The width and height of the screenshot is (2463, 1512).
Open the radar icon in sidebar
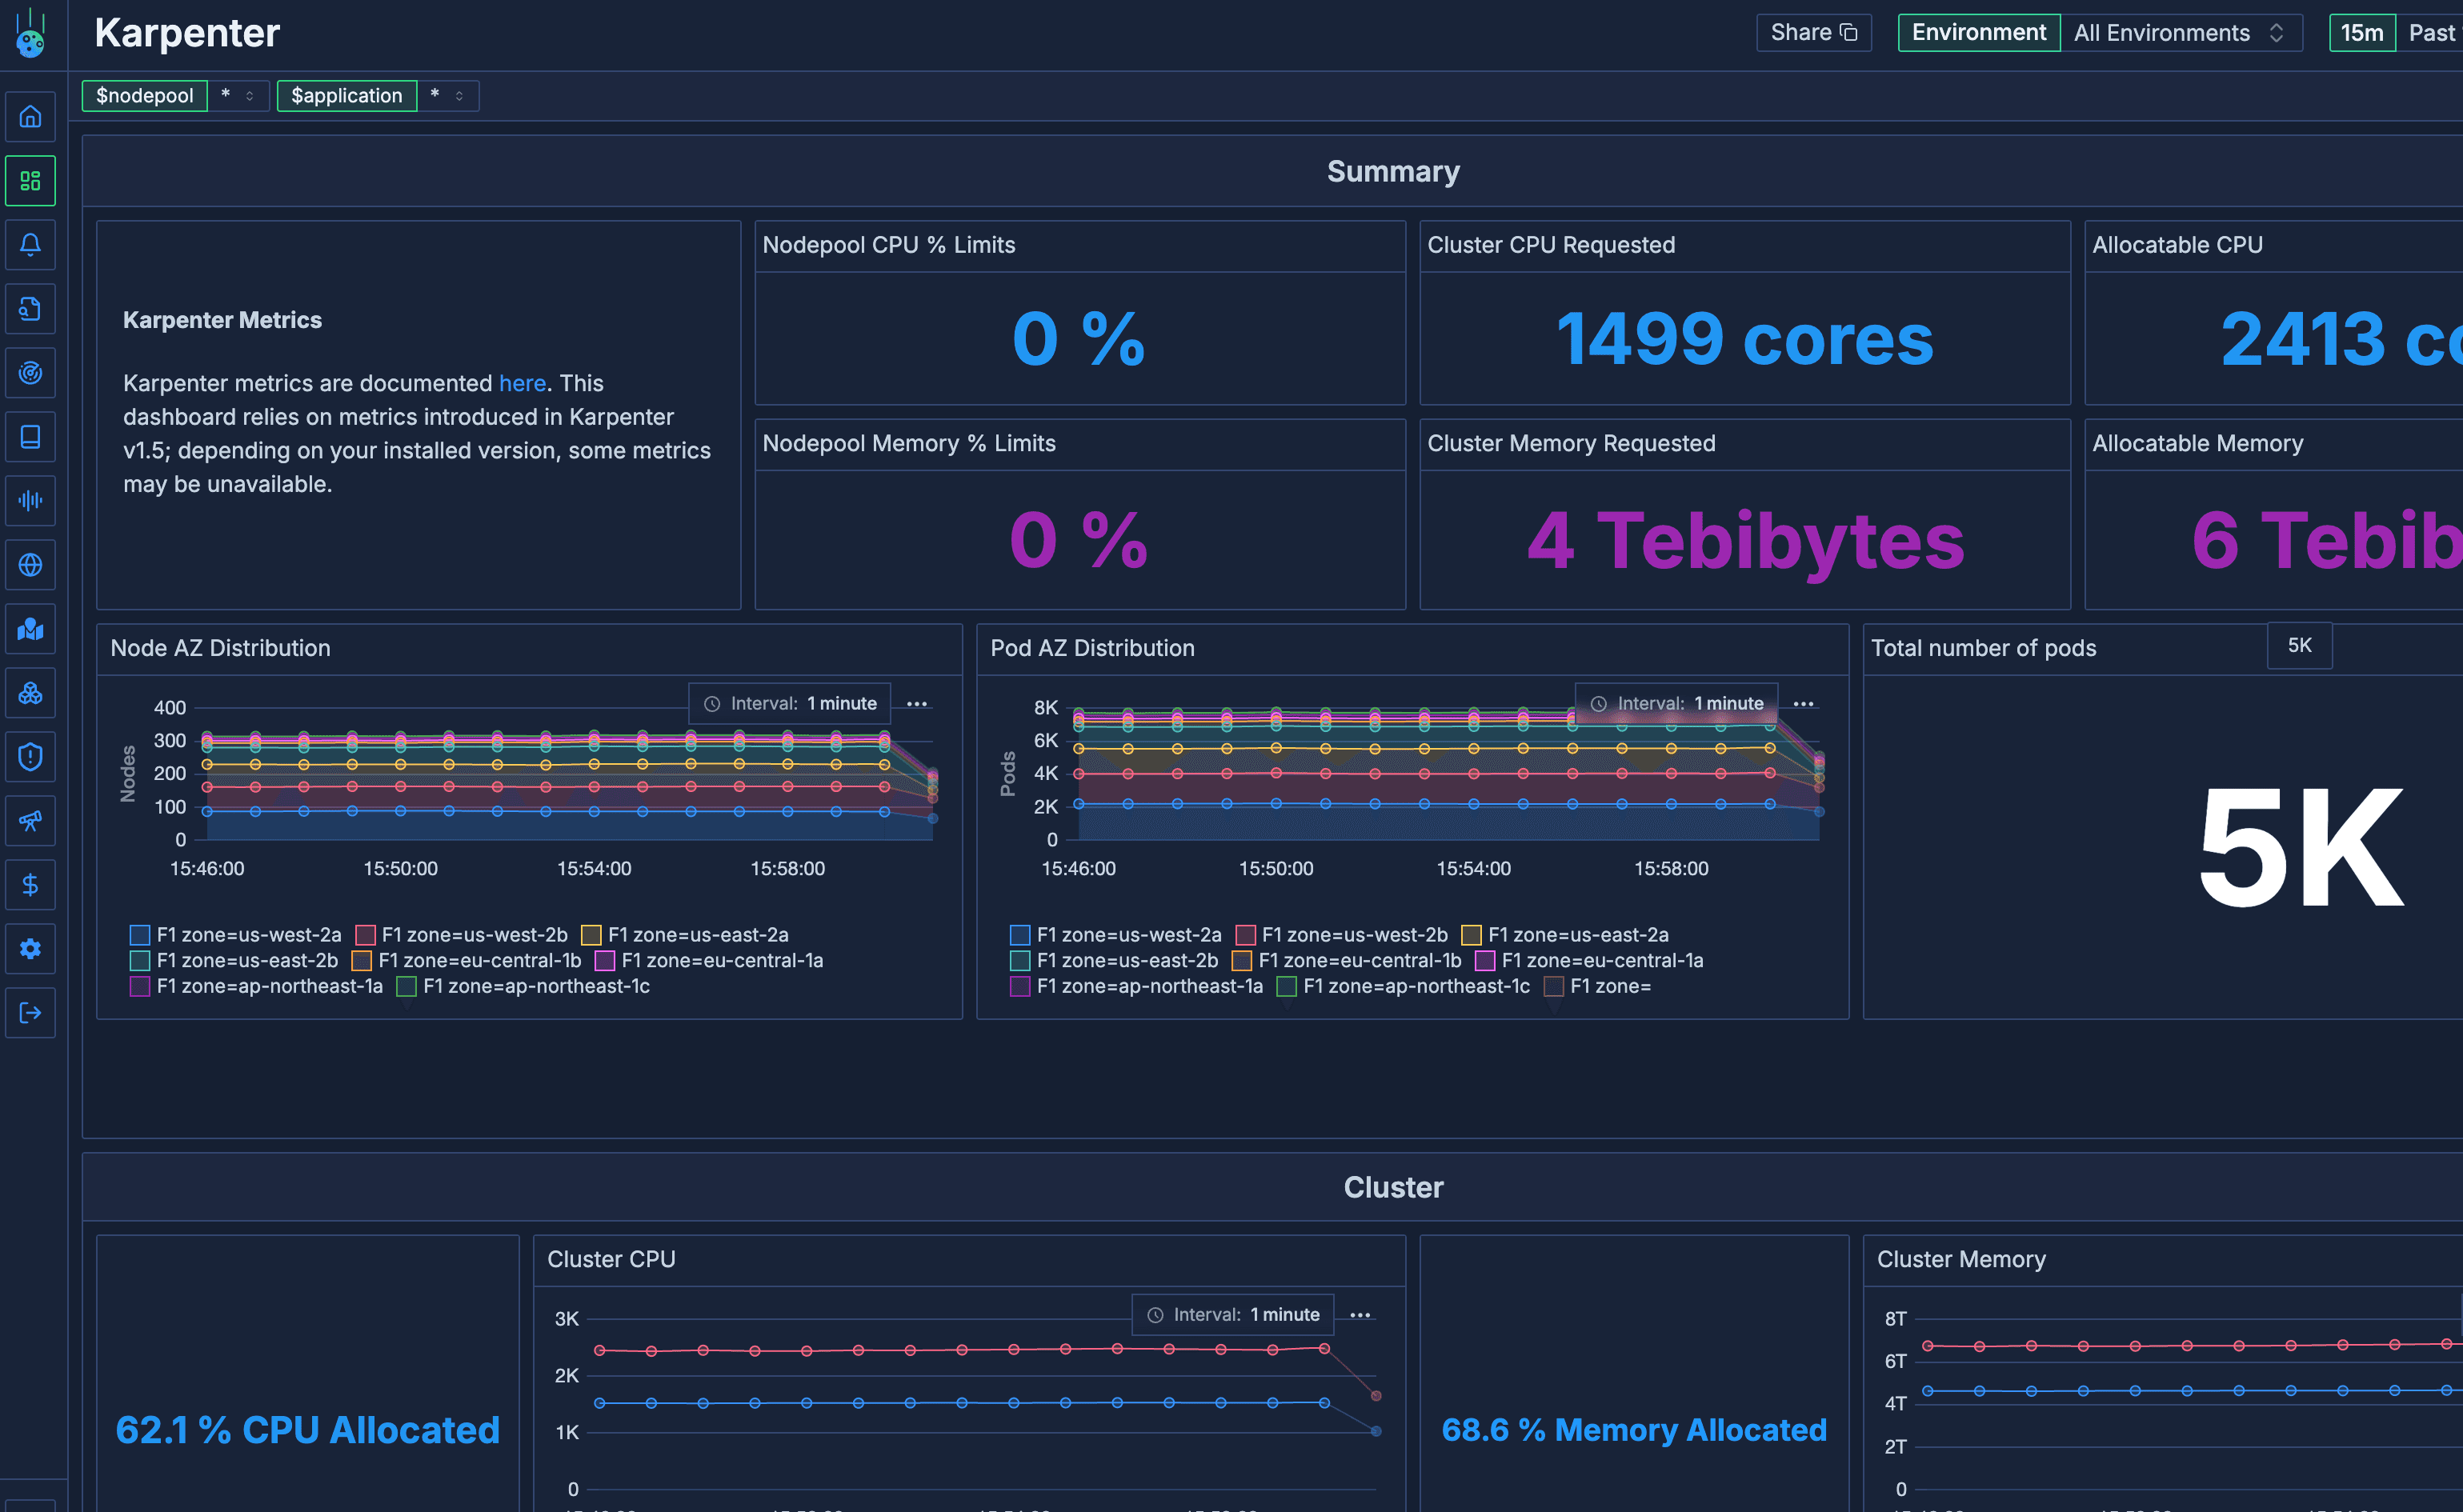(x=30, y=373)
